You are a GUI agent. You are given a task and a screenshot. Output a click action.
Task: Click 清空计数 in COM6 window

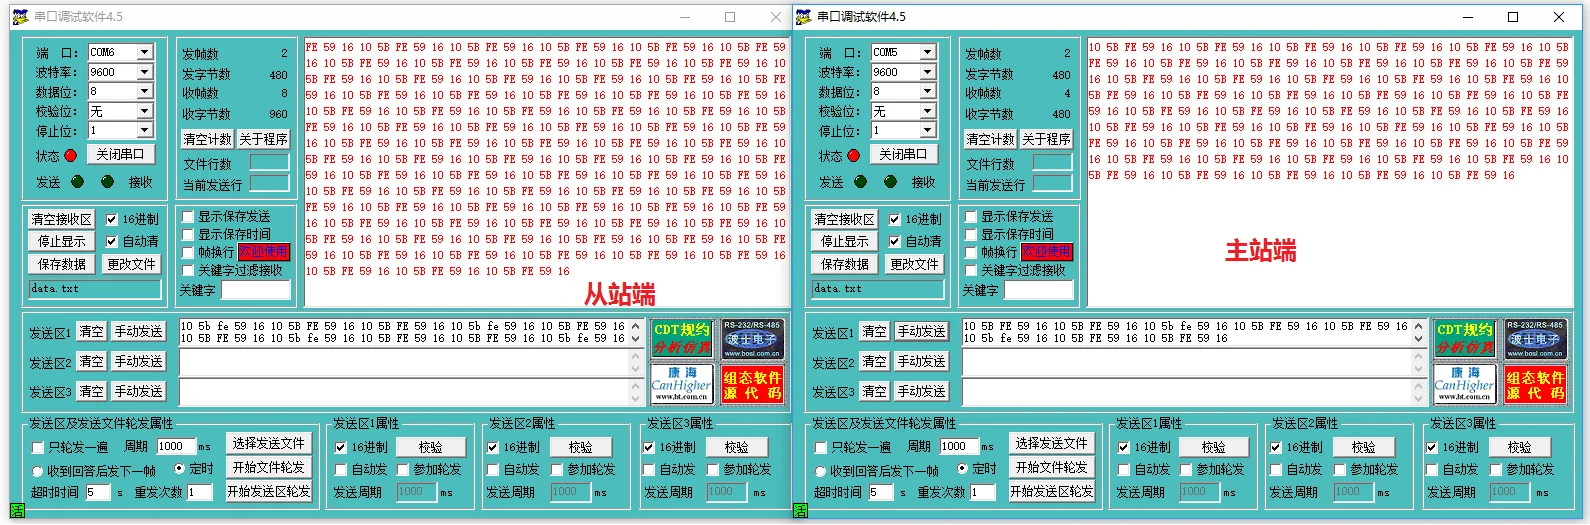point(207,139)
